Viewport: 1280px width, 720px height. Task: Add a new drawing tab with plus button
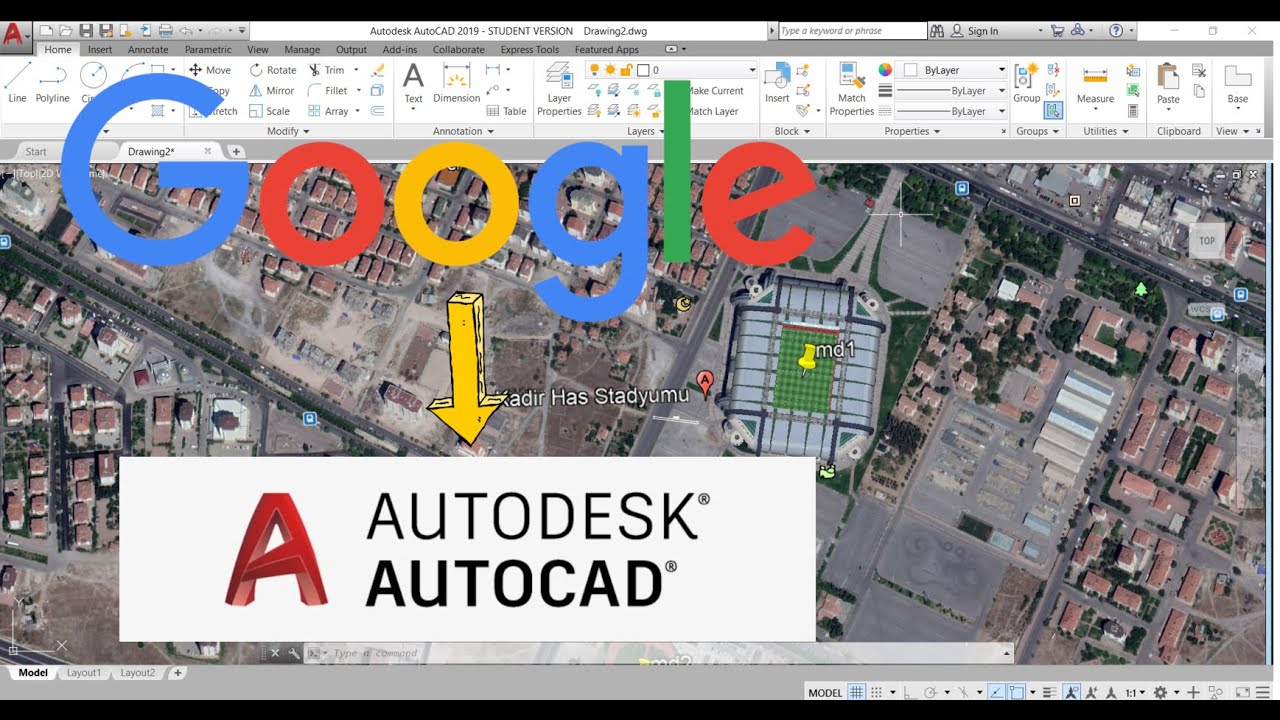pyautogui.click(x=236, y=151)
